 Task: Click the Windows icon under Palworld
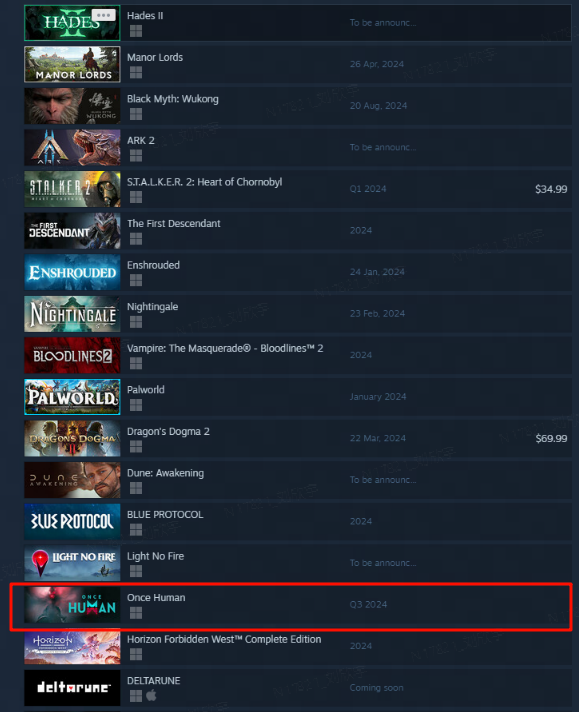(x=136, y=405)
